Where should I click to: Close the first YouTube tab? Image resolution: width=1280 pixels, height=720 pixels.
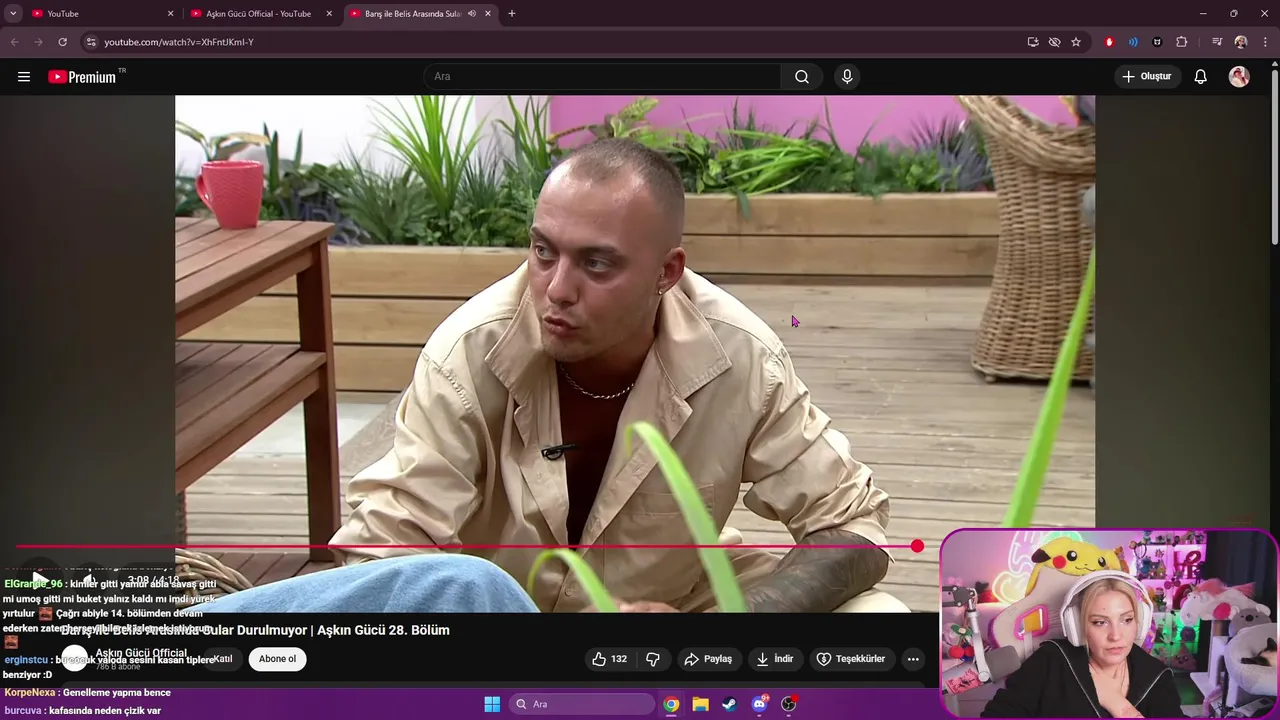170,14
